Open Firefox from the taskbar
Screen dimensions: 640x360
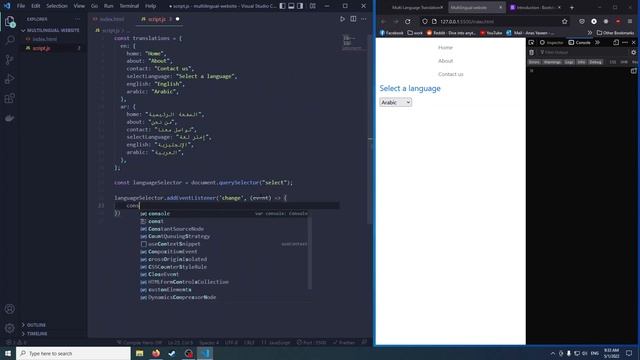click(156, 353)
